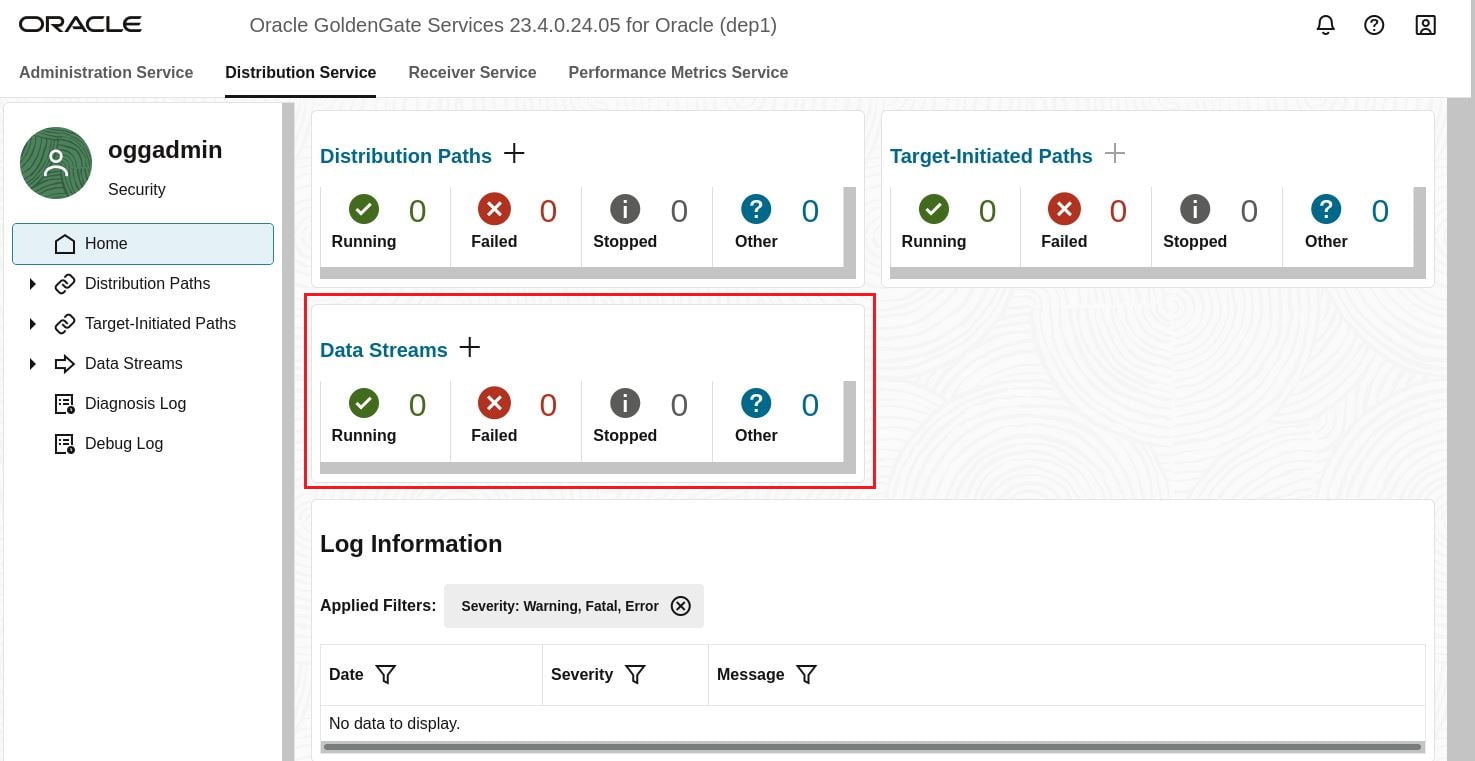1475x761 pixels.
Task: Open Diagnosis Log in sidebar
Action: coord(135,404)
